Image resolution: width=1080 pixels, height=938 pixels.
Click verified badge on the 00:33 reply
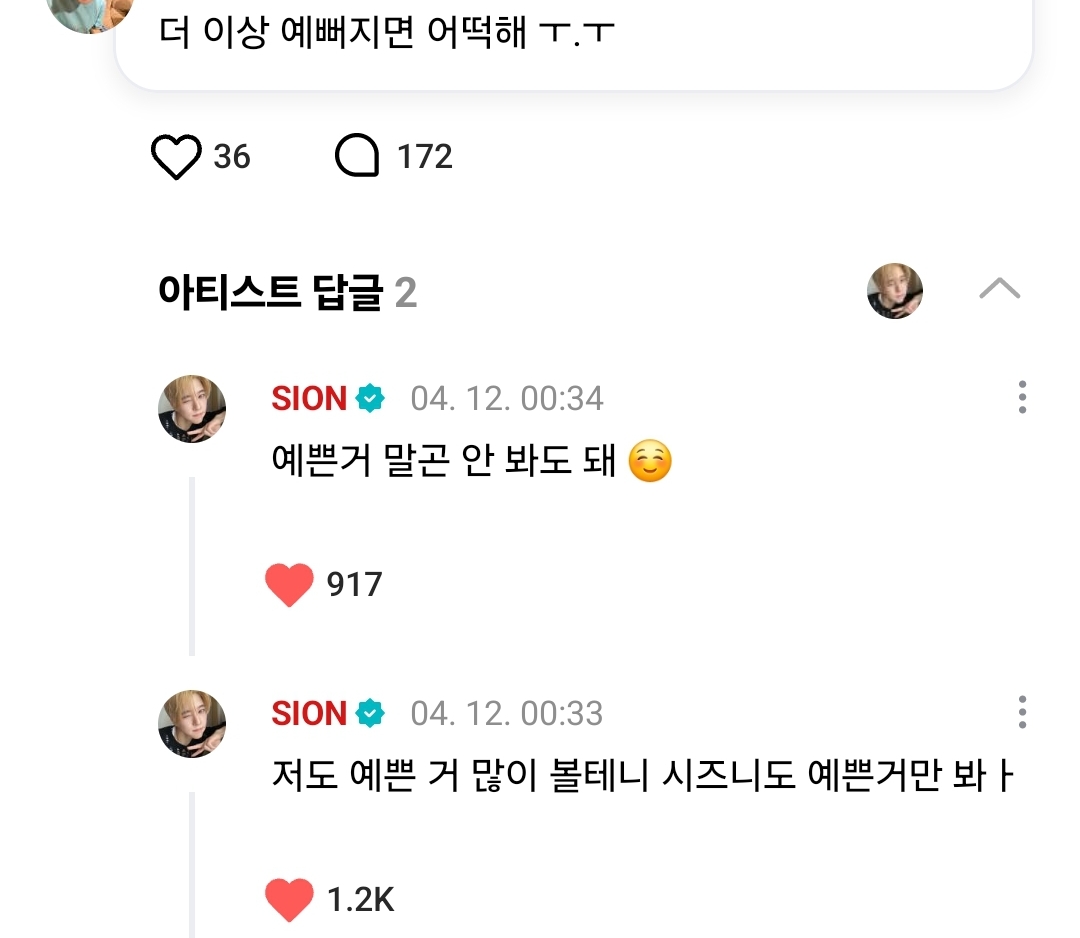click(x=370, y=714)
